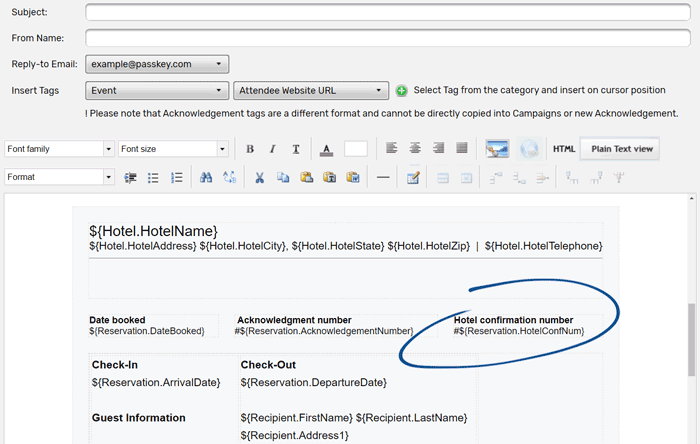This screenshot has width=700, height=444.
Task: Click the editor vertical scrollbar
Action: [692, 340]
